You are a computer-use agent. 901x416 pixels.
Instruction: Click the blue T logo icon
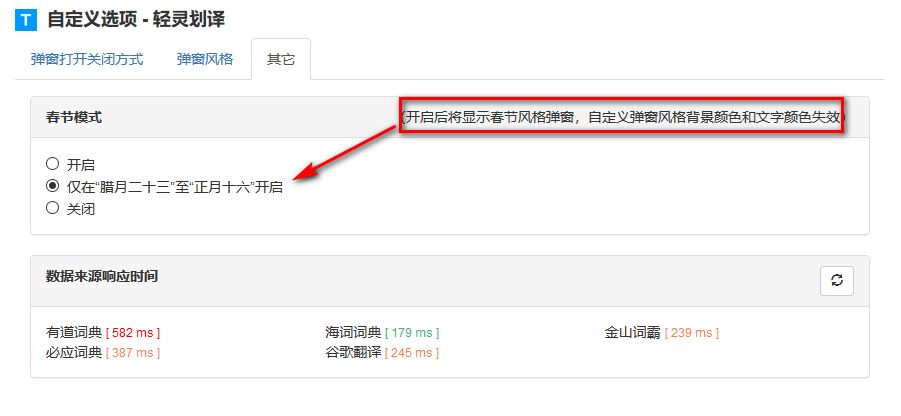[26, 20]
